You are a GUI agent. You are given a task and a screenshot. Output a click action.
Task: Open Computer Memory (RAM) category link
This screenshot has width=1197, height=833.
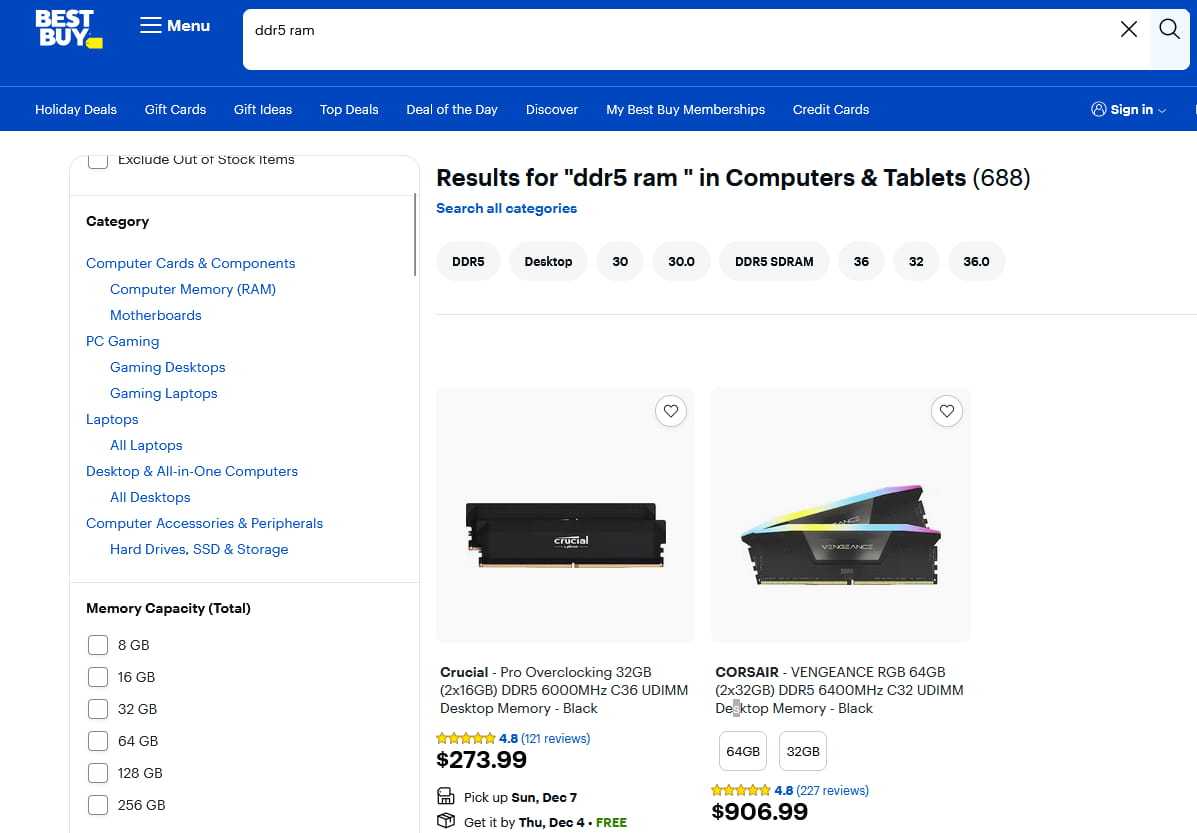click(193, 289)
